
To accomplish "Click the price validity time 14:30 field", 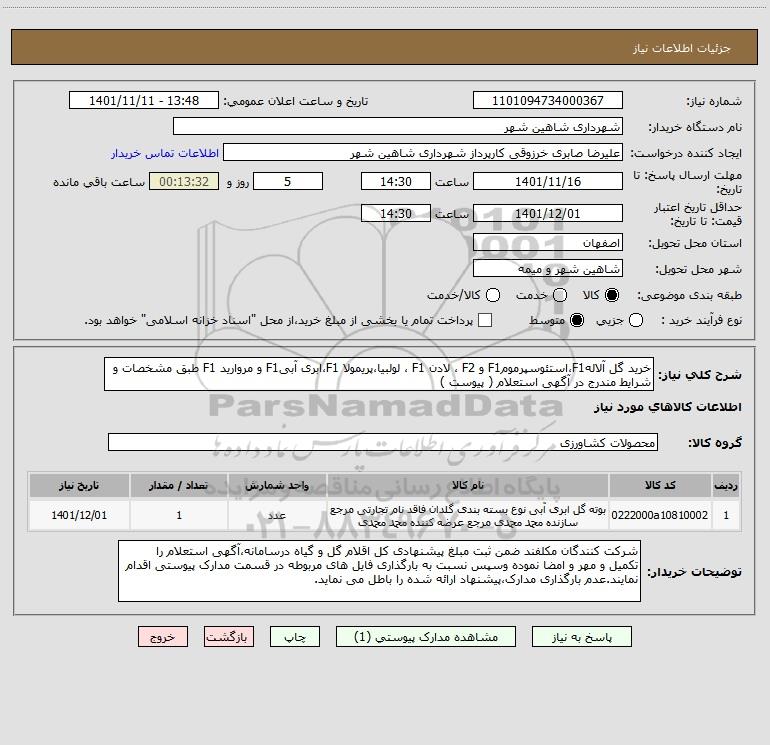I will pyautogui.click(x=396, y=213).
